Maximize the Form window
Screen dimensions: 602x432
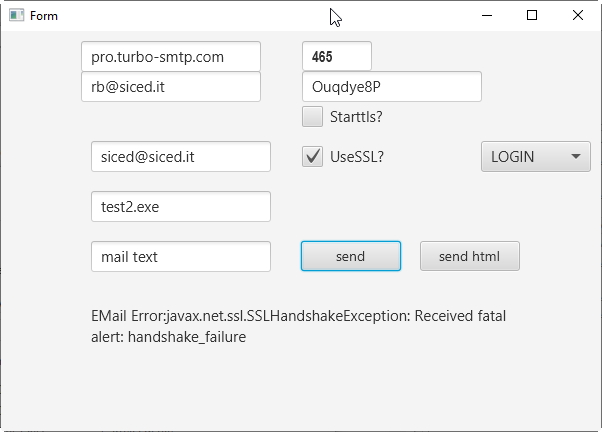(x=532, y=16)
